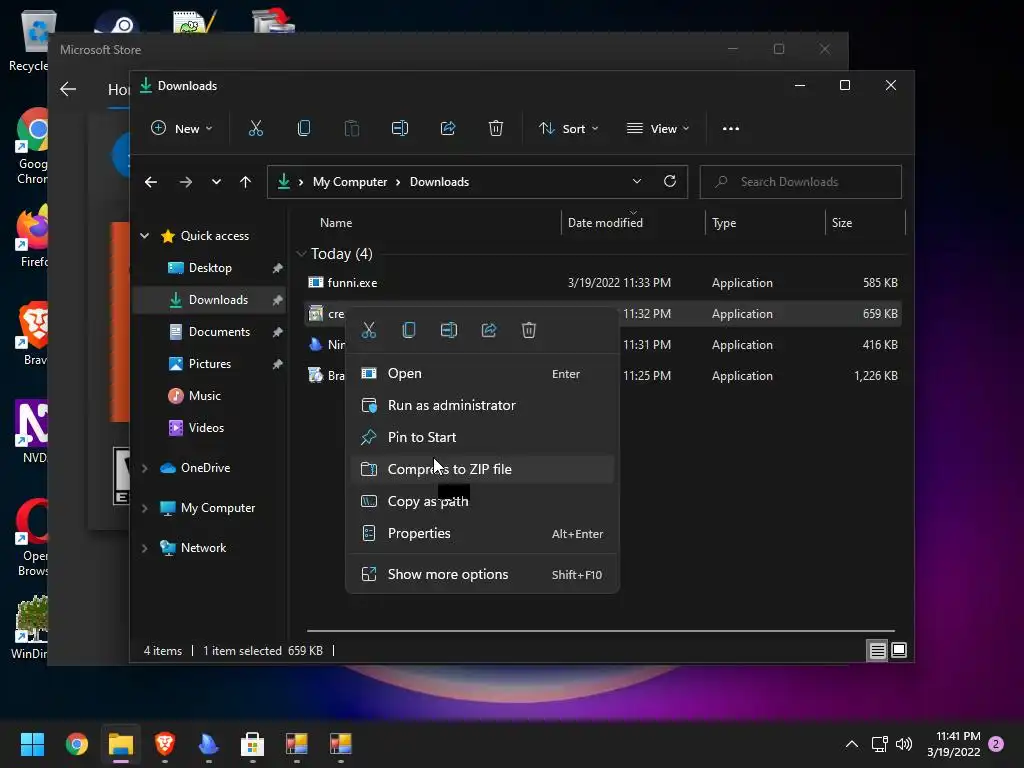Expand the My Computer tree node
Screen dimensions: 1024x768
(x=144, y=508)
